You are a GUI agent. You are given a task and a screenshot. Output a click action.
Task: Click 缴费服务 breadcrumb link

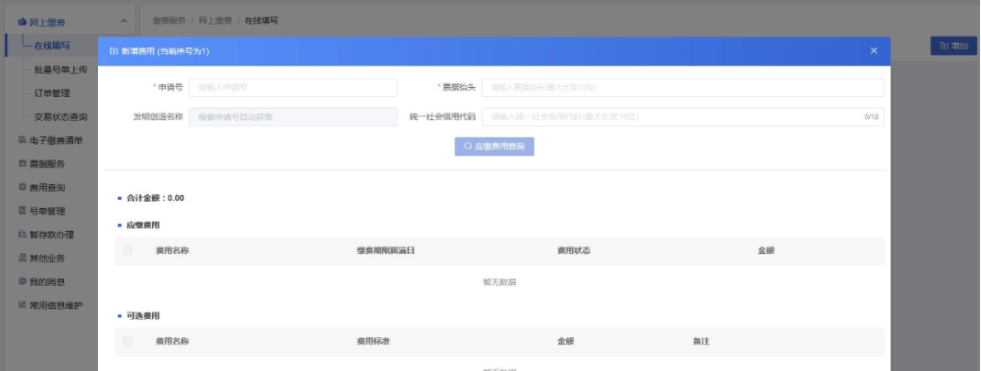click(169, 21)
